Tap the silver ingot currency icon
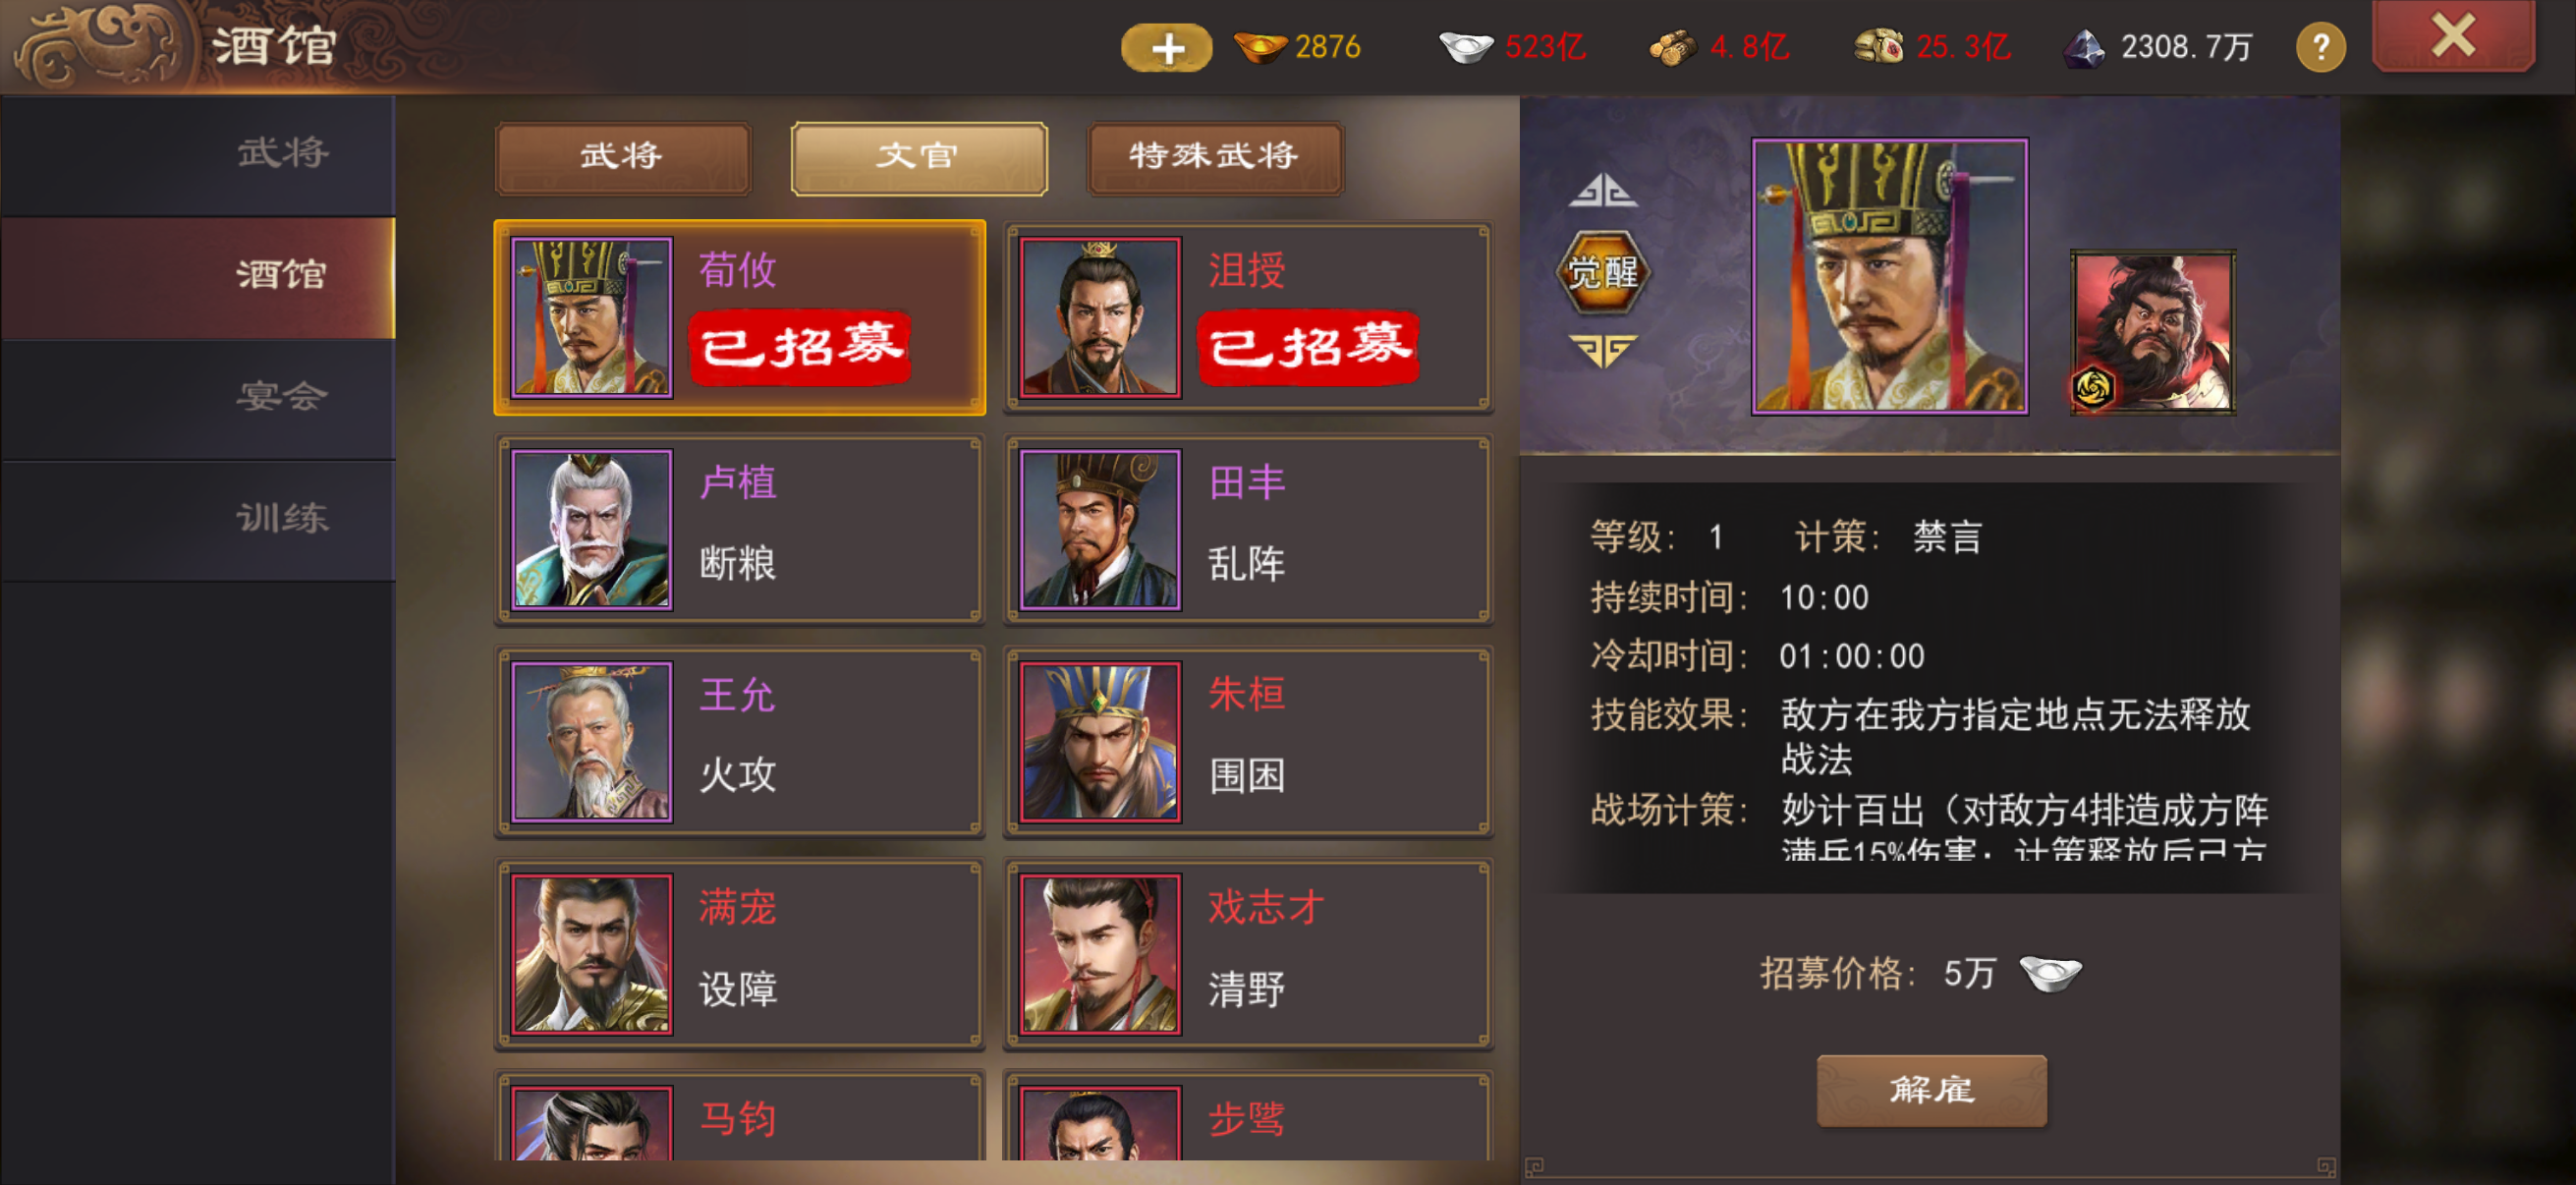This screenshot has width=2576, height=1185. pos(1466,46)
